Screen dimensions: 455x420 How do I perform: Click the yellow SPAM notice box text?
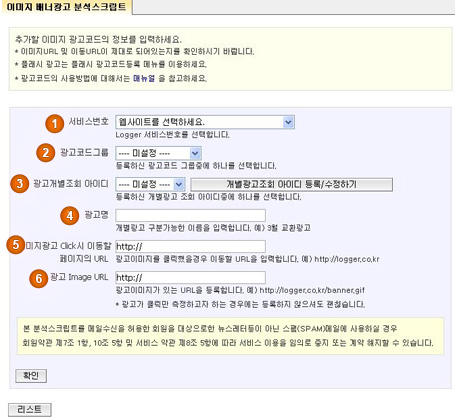pyautogui.click(x=230, y=336)
